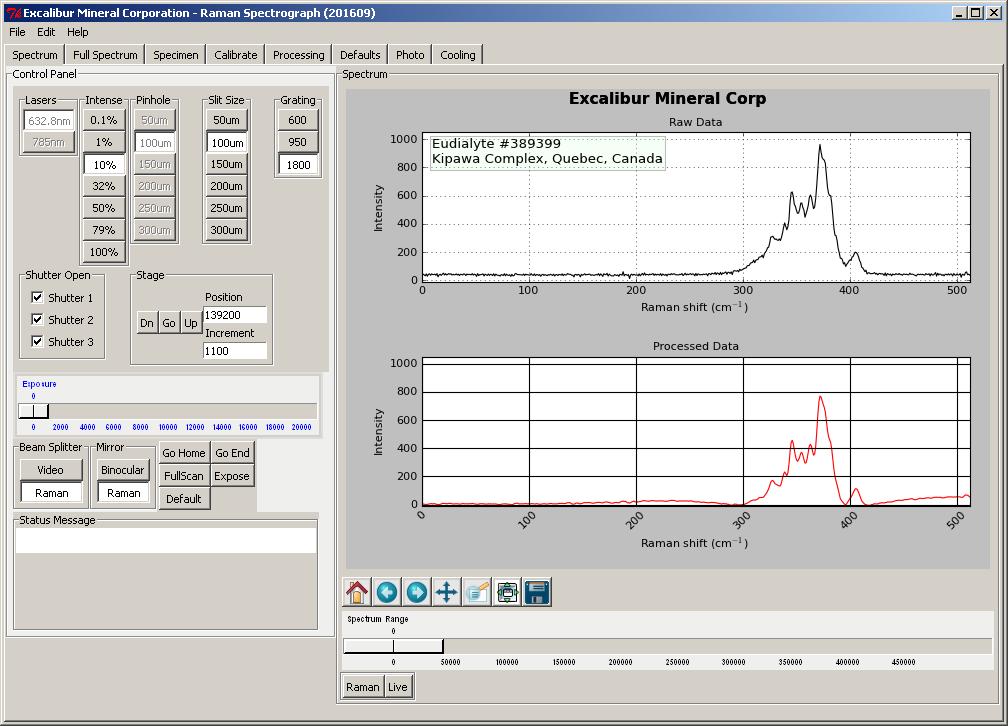Switch to the Full Spectrum tab
This screenshot has height=726, width=1008.
click(x=105, y=55)
